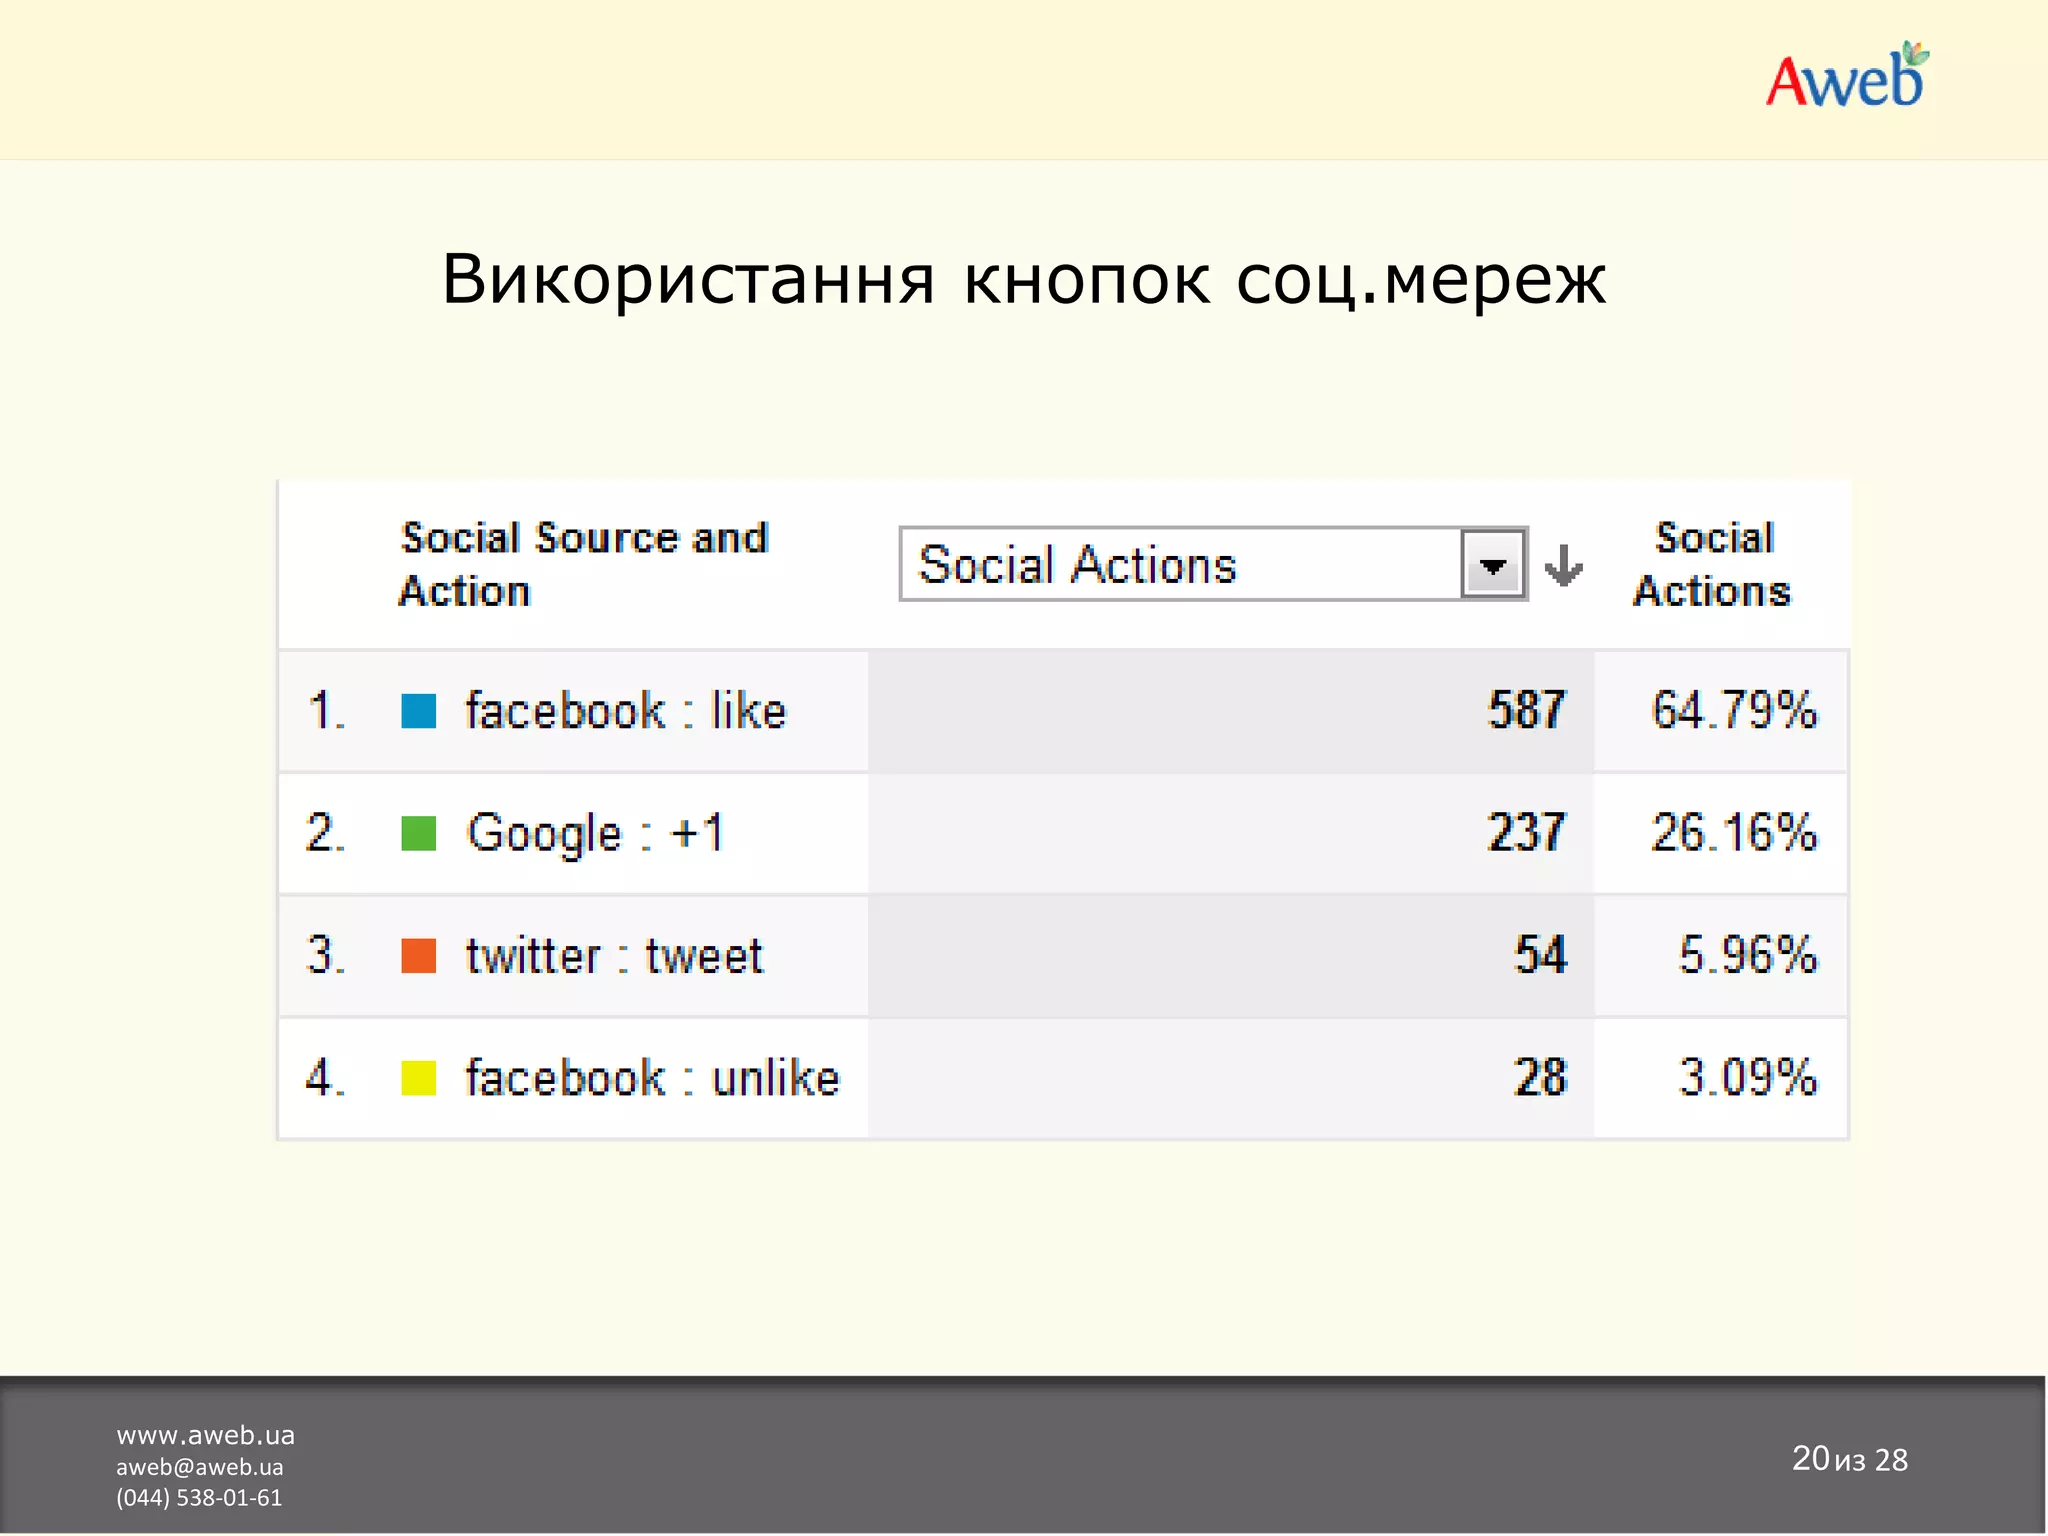Click the sort descending arrow icon
The height and width of the screenshot is (1536, 2048).
tap(1563, 566)
